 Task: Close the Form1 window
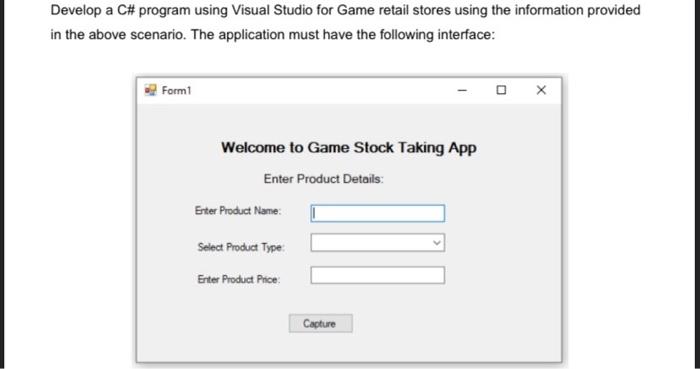pos(541,90)
